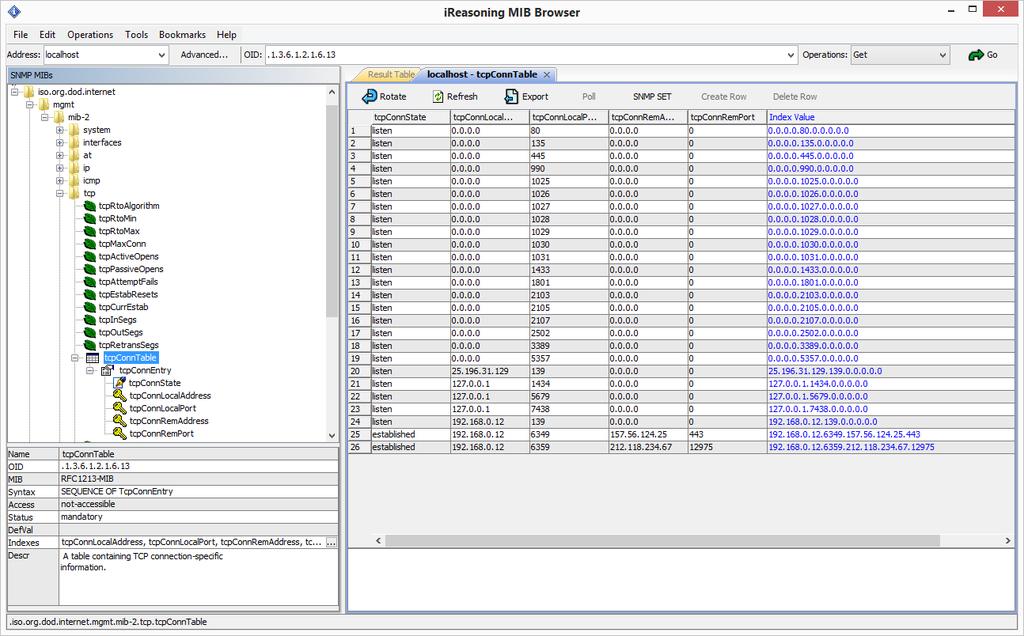Viewport: 1024px width, 636px height.
Task: Select the tcpActiveOpens leaf icon
Action: (x=89, y=256)
